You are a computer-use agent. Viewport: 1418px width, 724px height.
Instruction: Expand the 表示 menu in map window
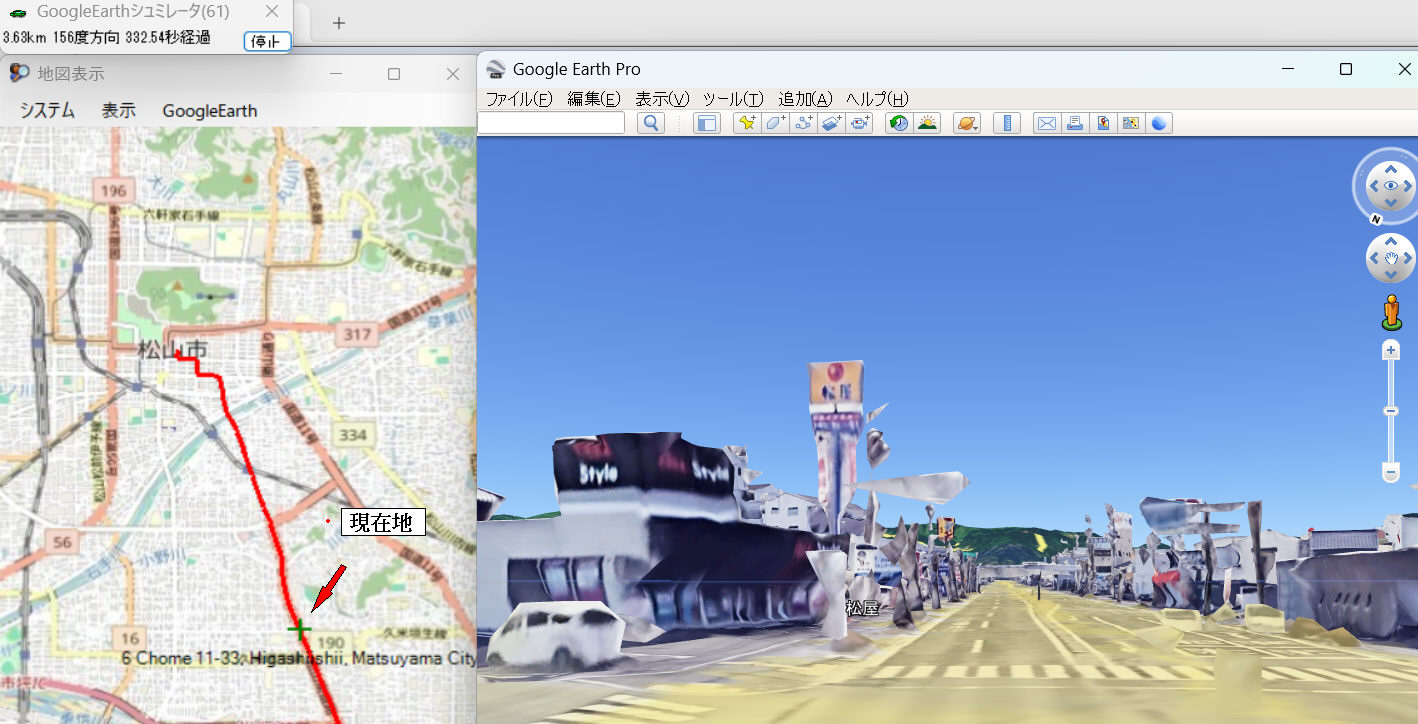click(118, 111)
